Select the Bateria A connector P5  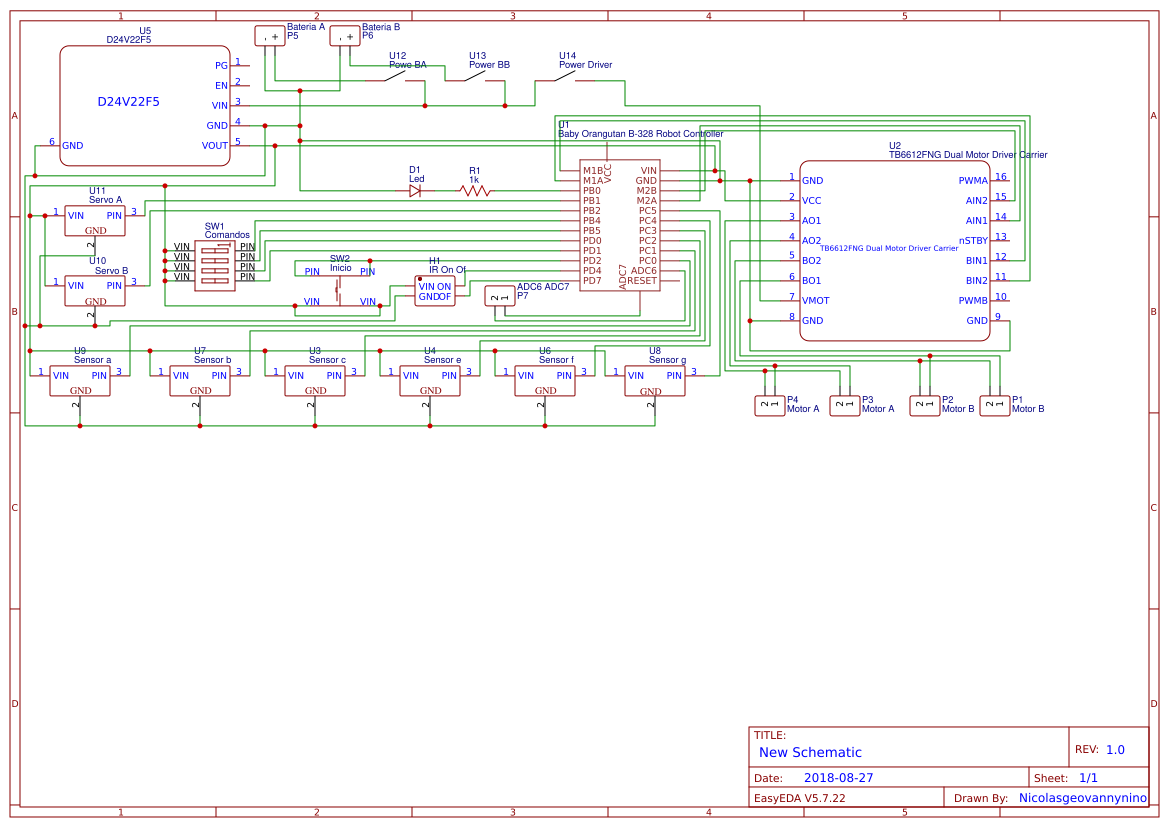[x=270, y=36]
